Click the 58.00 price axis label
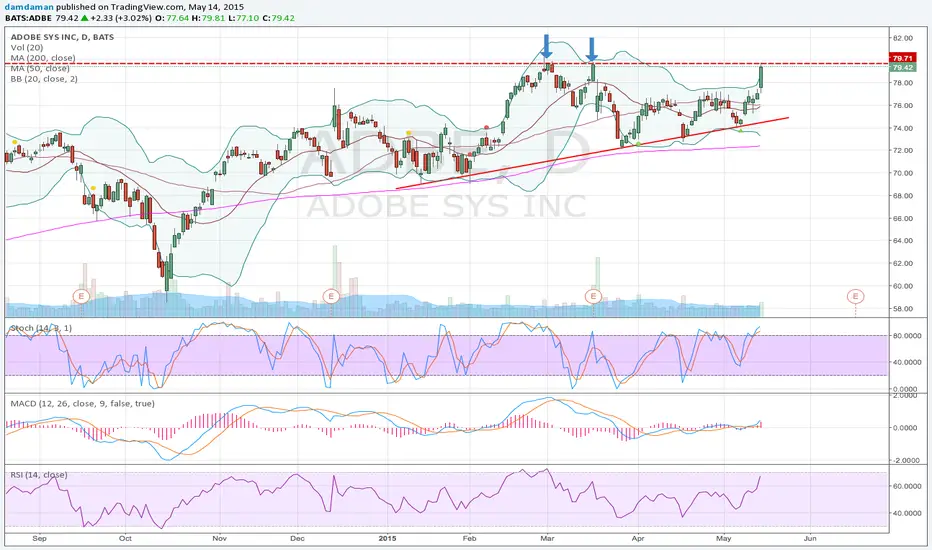 (x=902, y=309)
